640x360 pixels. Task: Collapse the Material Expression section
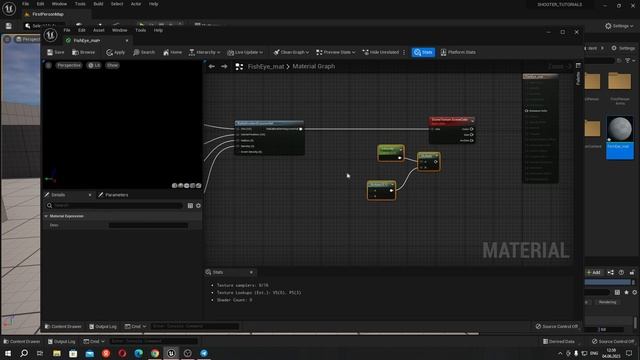coord(46,216)
